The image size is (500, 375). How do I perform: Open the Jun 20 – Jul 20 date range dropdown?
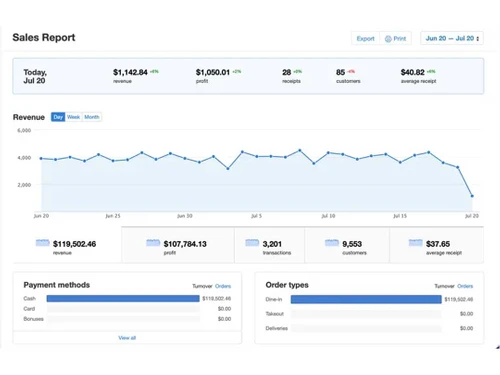click(x=452, y=38)
